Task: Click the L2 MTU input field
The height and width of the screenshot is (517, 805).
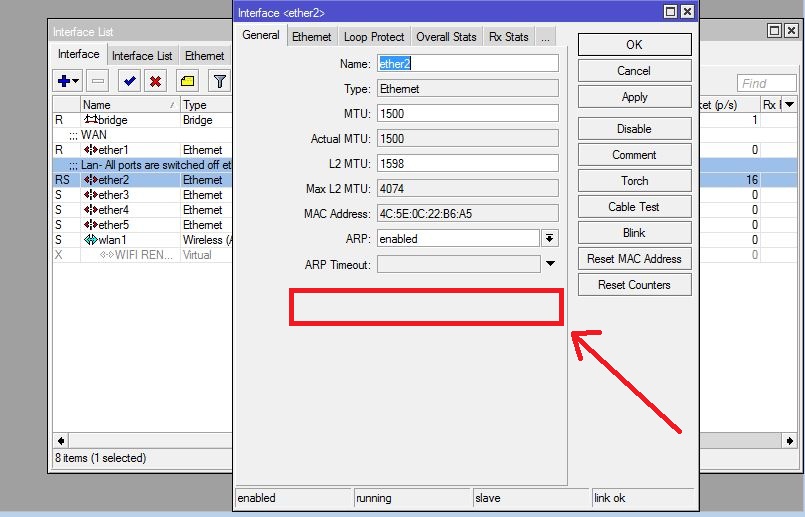Action: [x=468, y=164]
